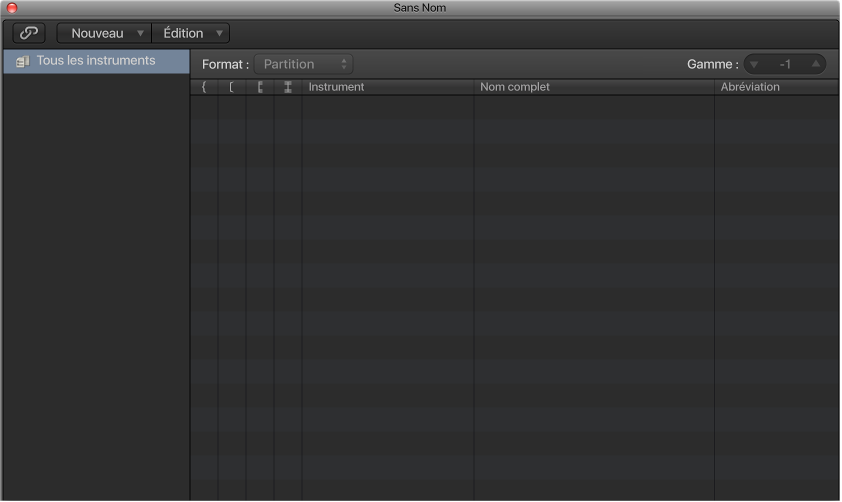
Task: Click the bar line column header icon
Action: click(260, 87)
